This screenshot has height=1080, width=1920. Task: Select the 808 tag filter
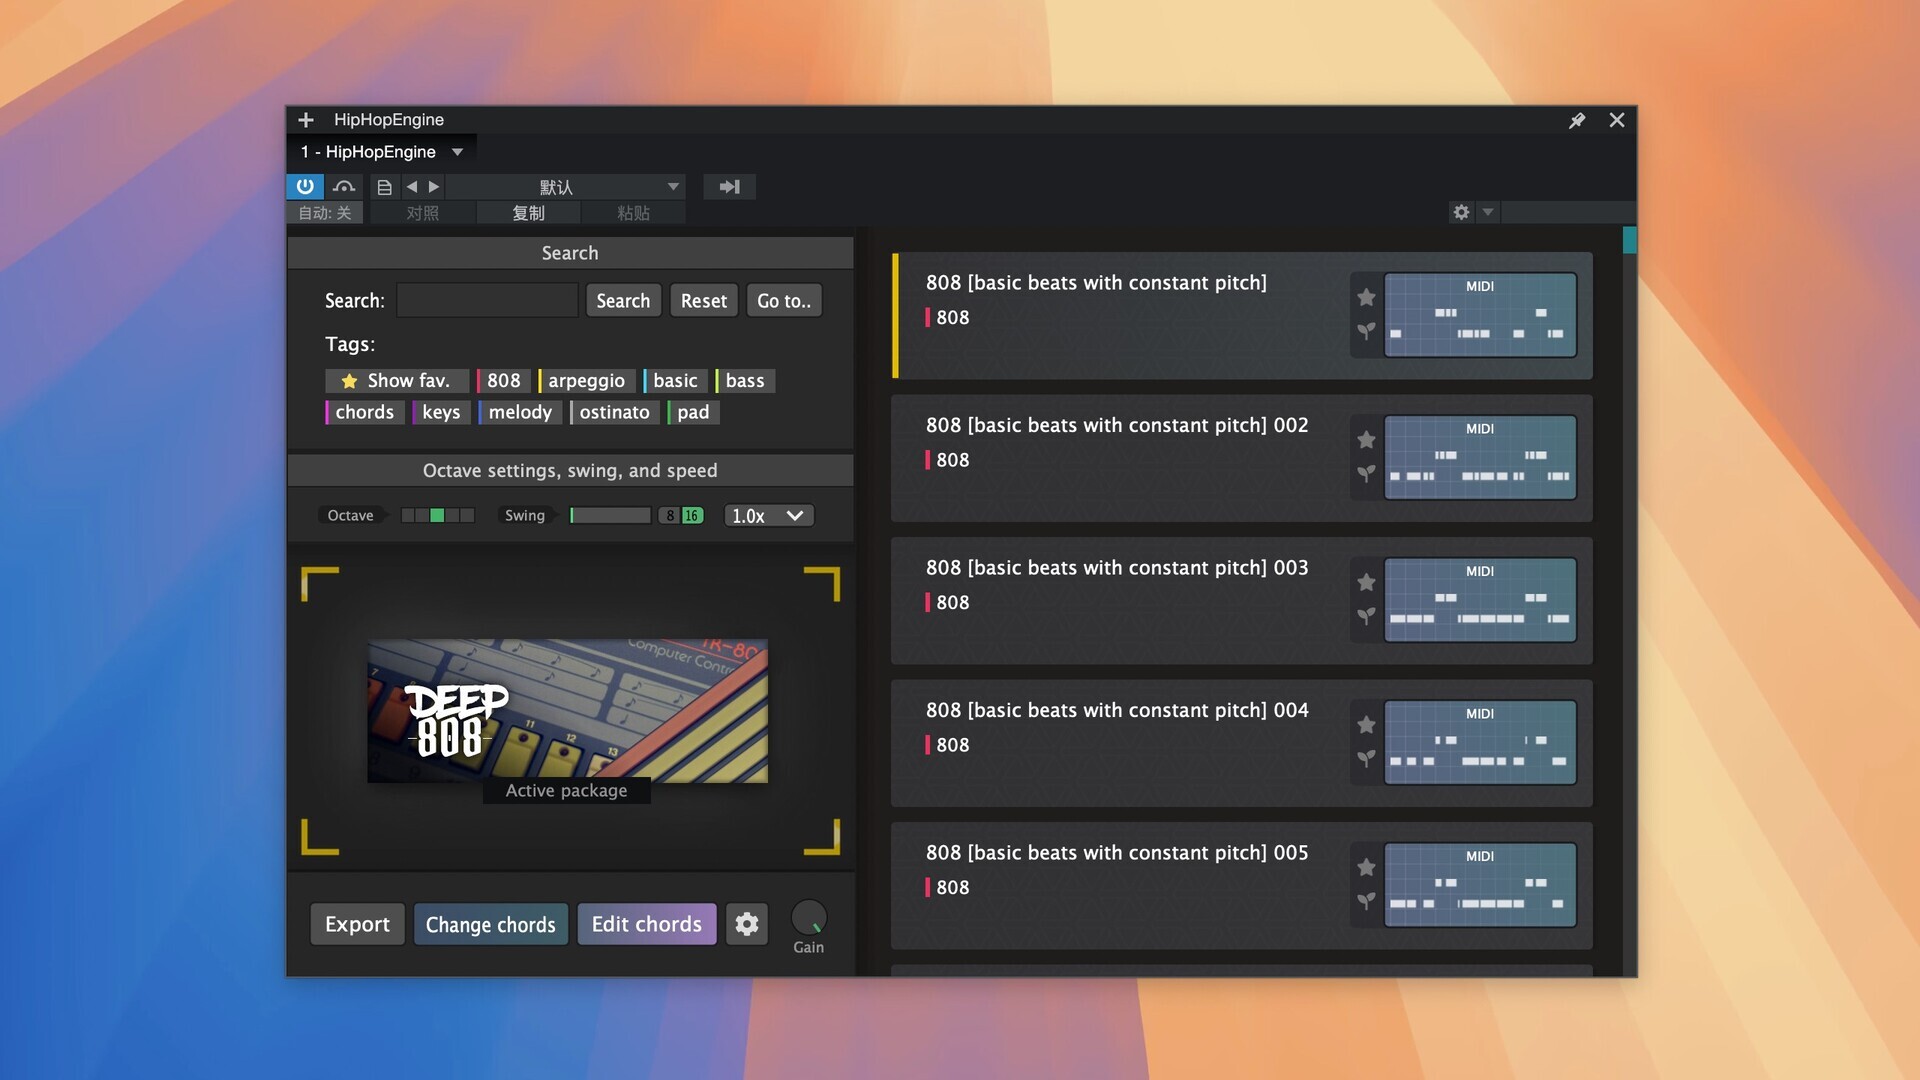(x=502, y=381)
